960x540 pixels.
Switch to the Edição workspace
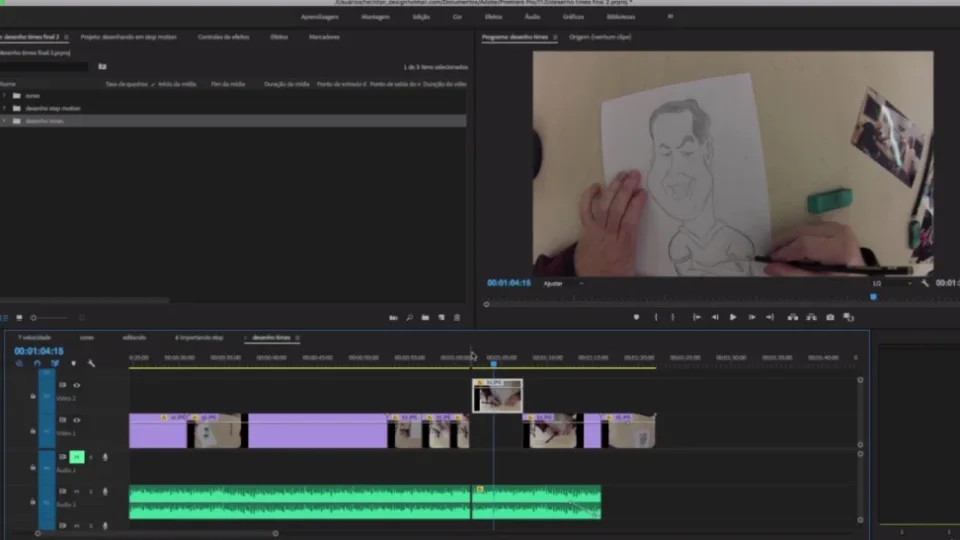coord(421,17)
